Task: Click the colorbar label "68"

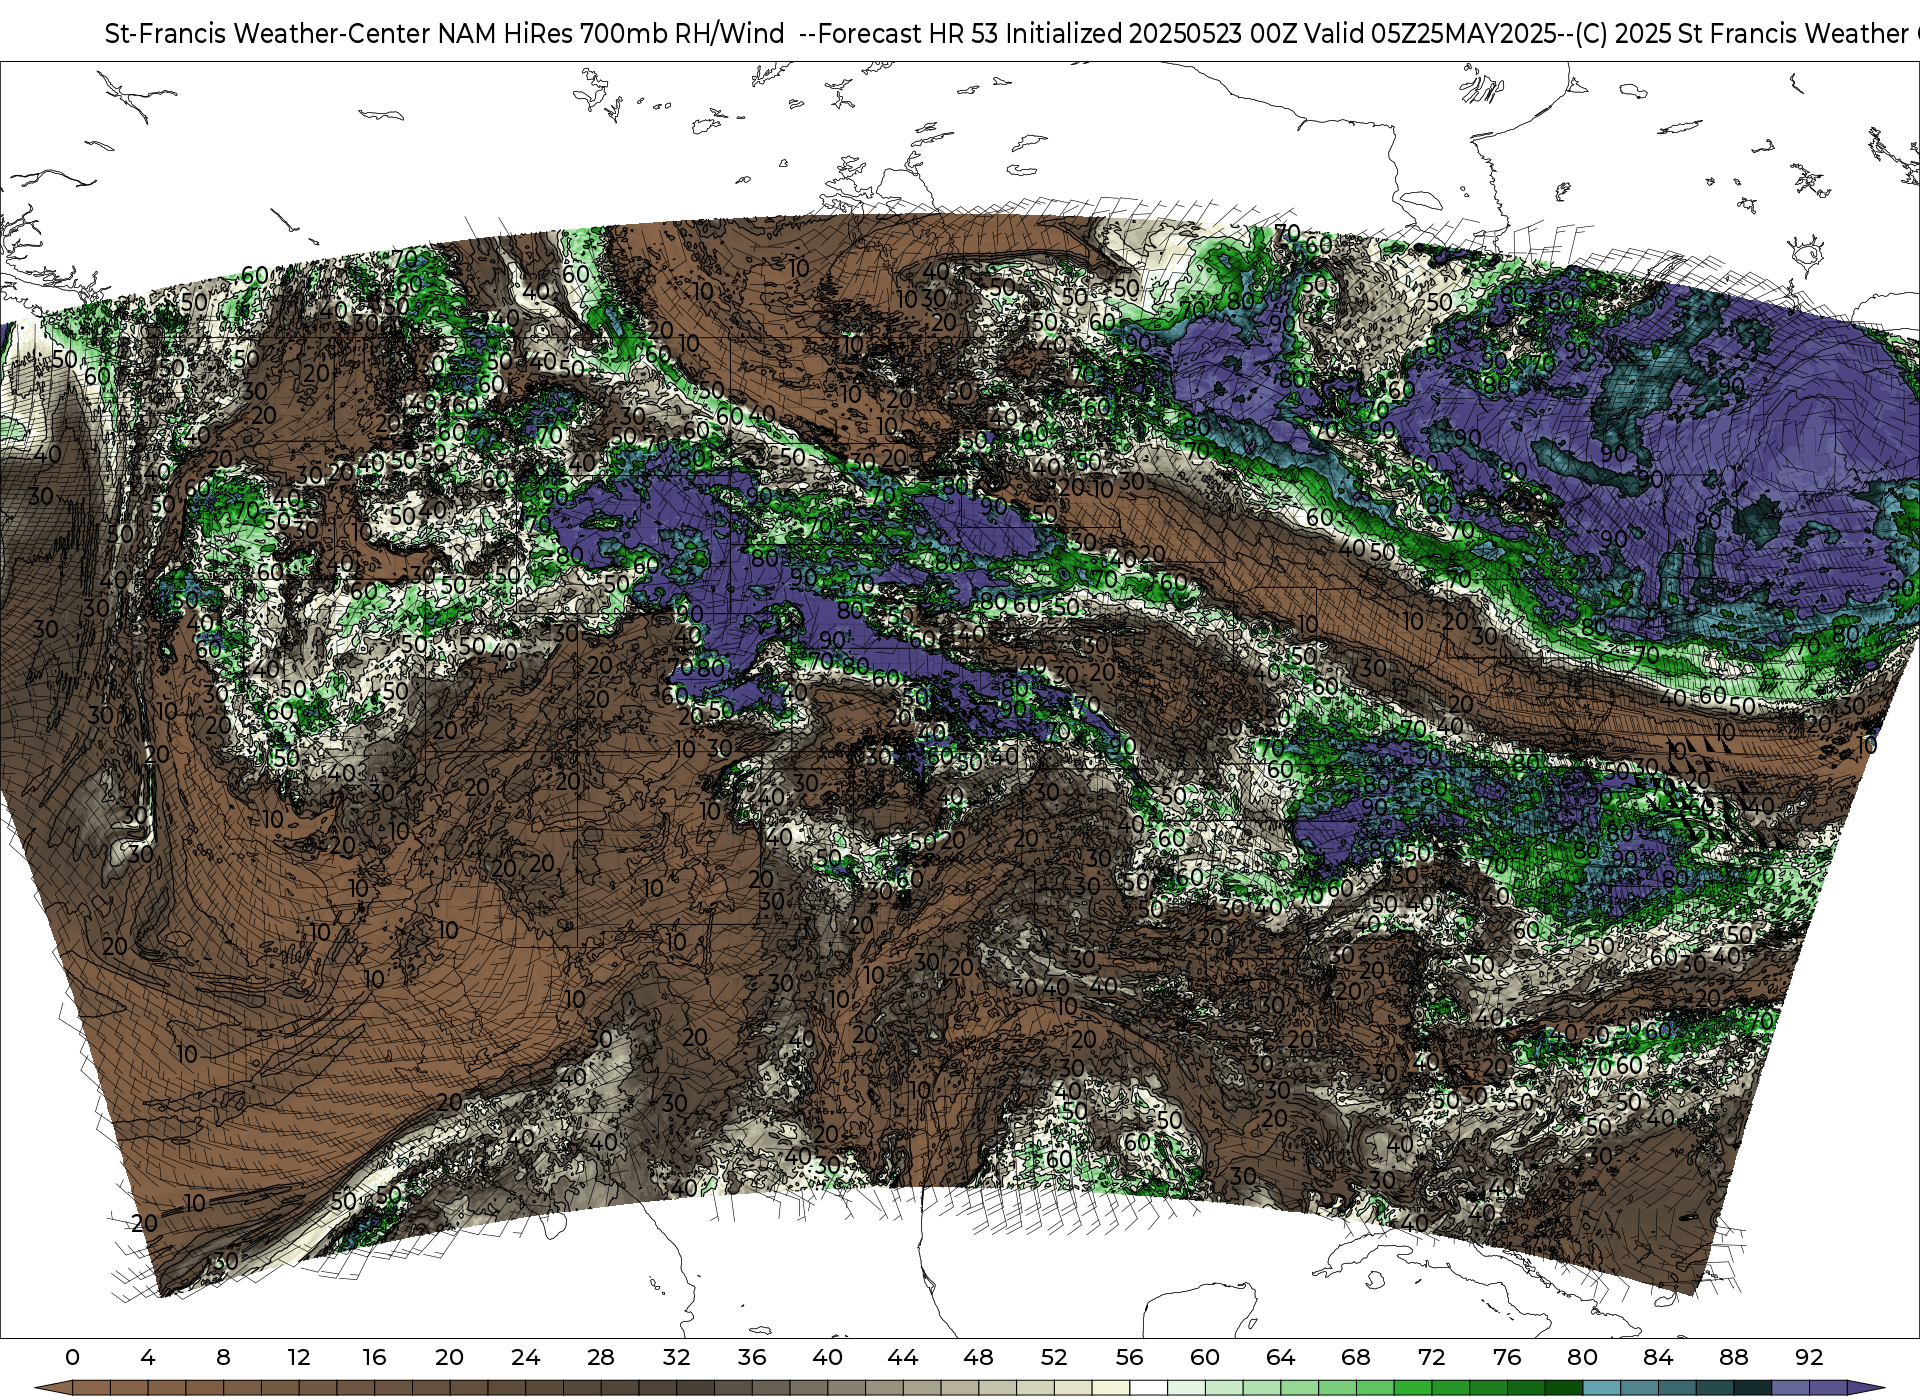Action: pyautogui.click(x=1356, y=1357)
